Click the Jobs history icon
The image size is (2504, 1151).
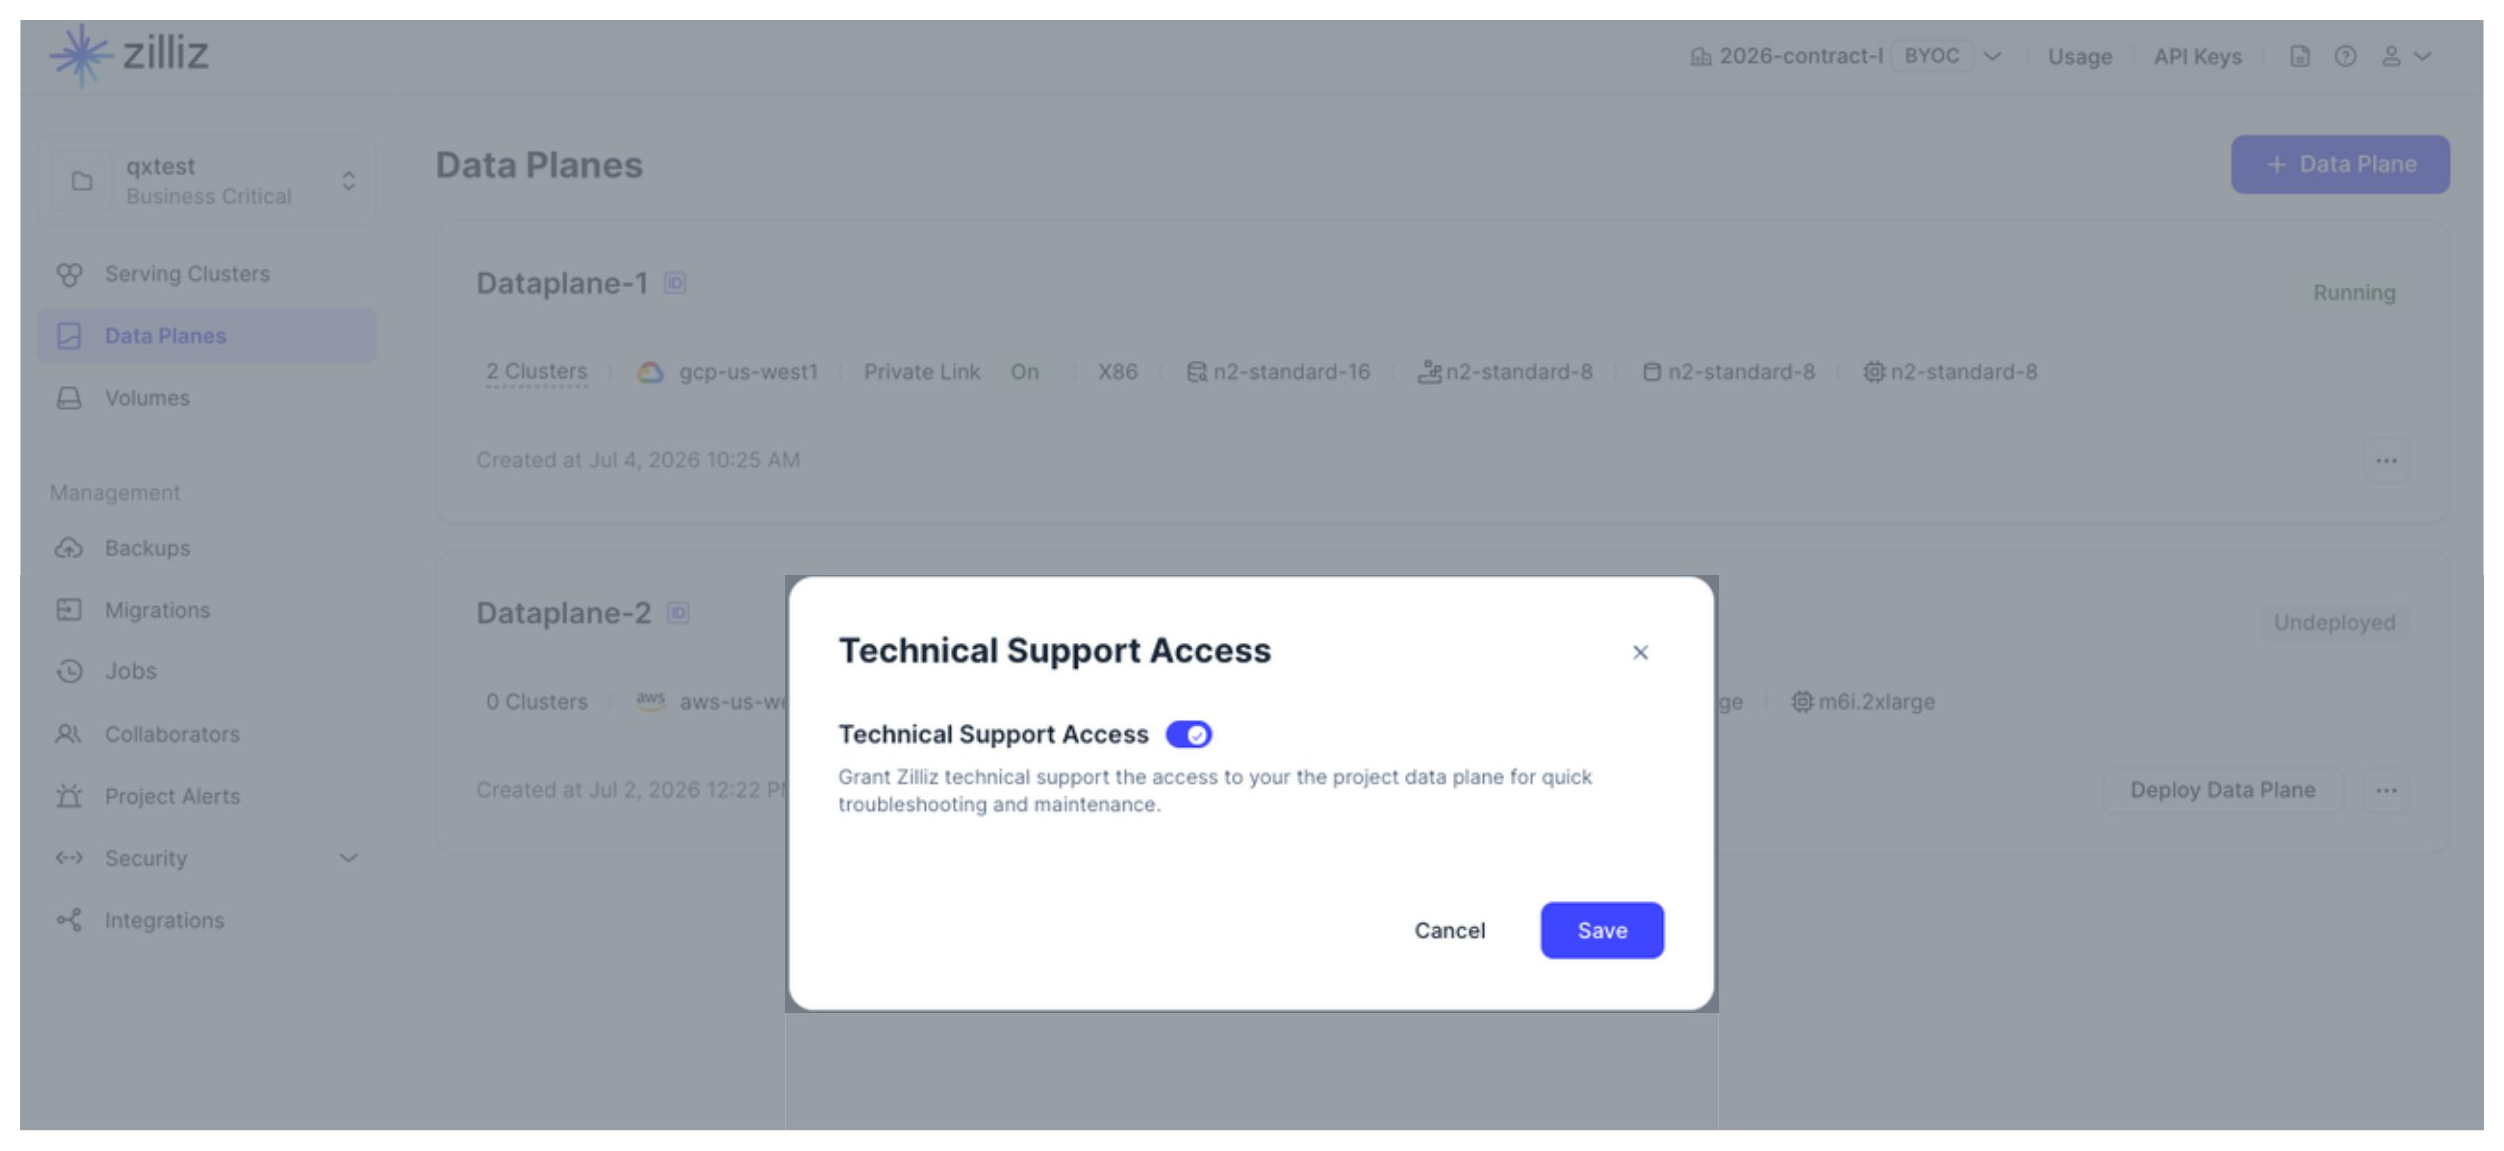coord(69,671)
